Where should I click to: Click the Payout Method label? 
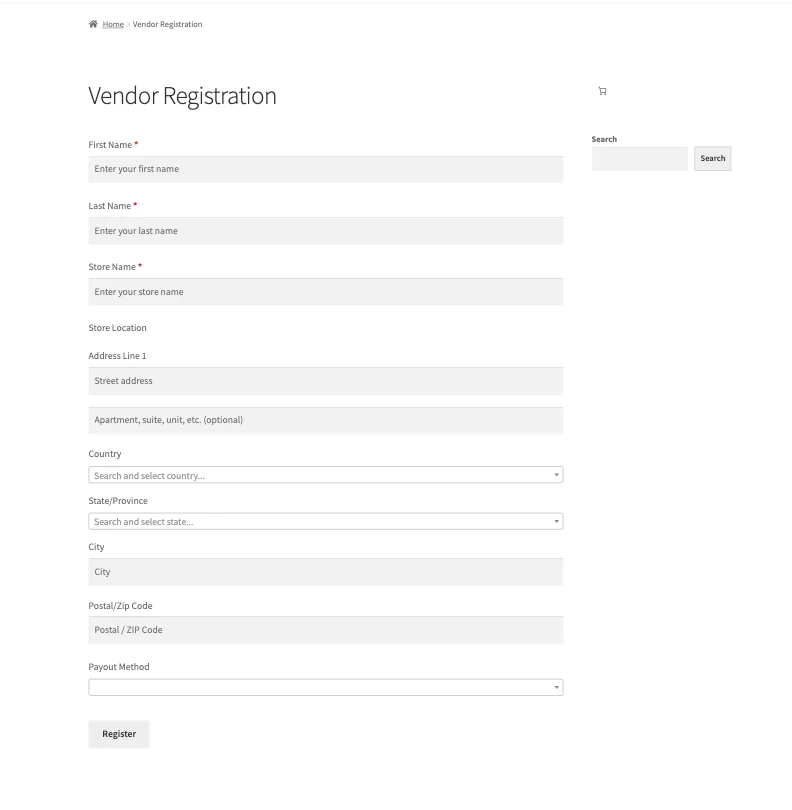point(119,667)
